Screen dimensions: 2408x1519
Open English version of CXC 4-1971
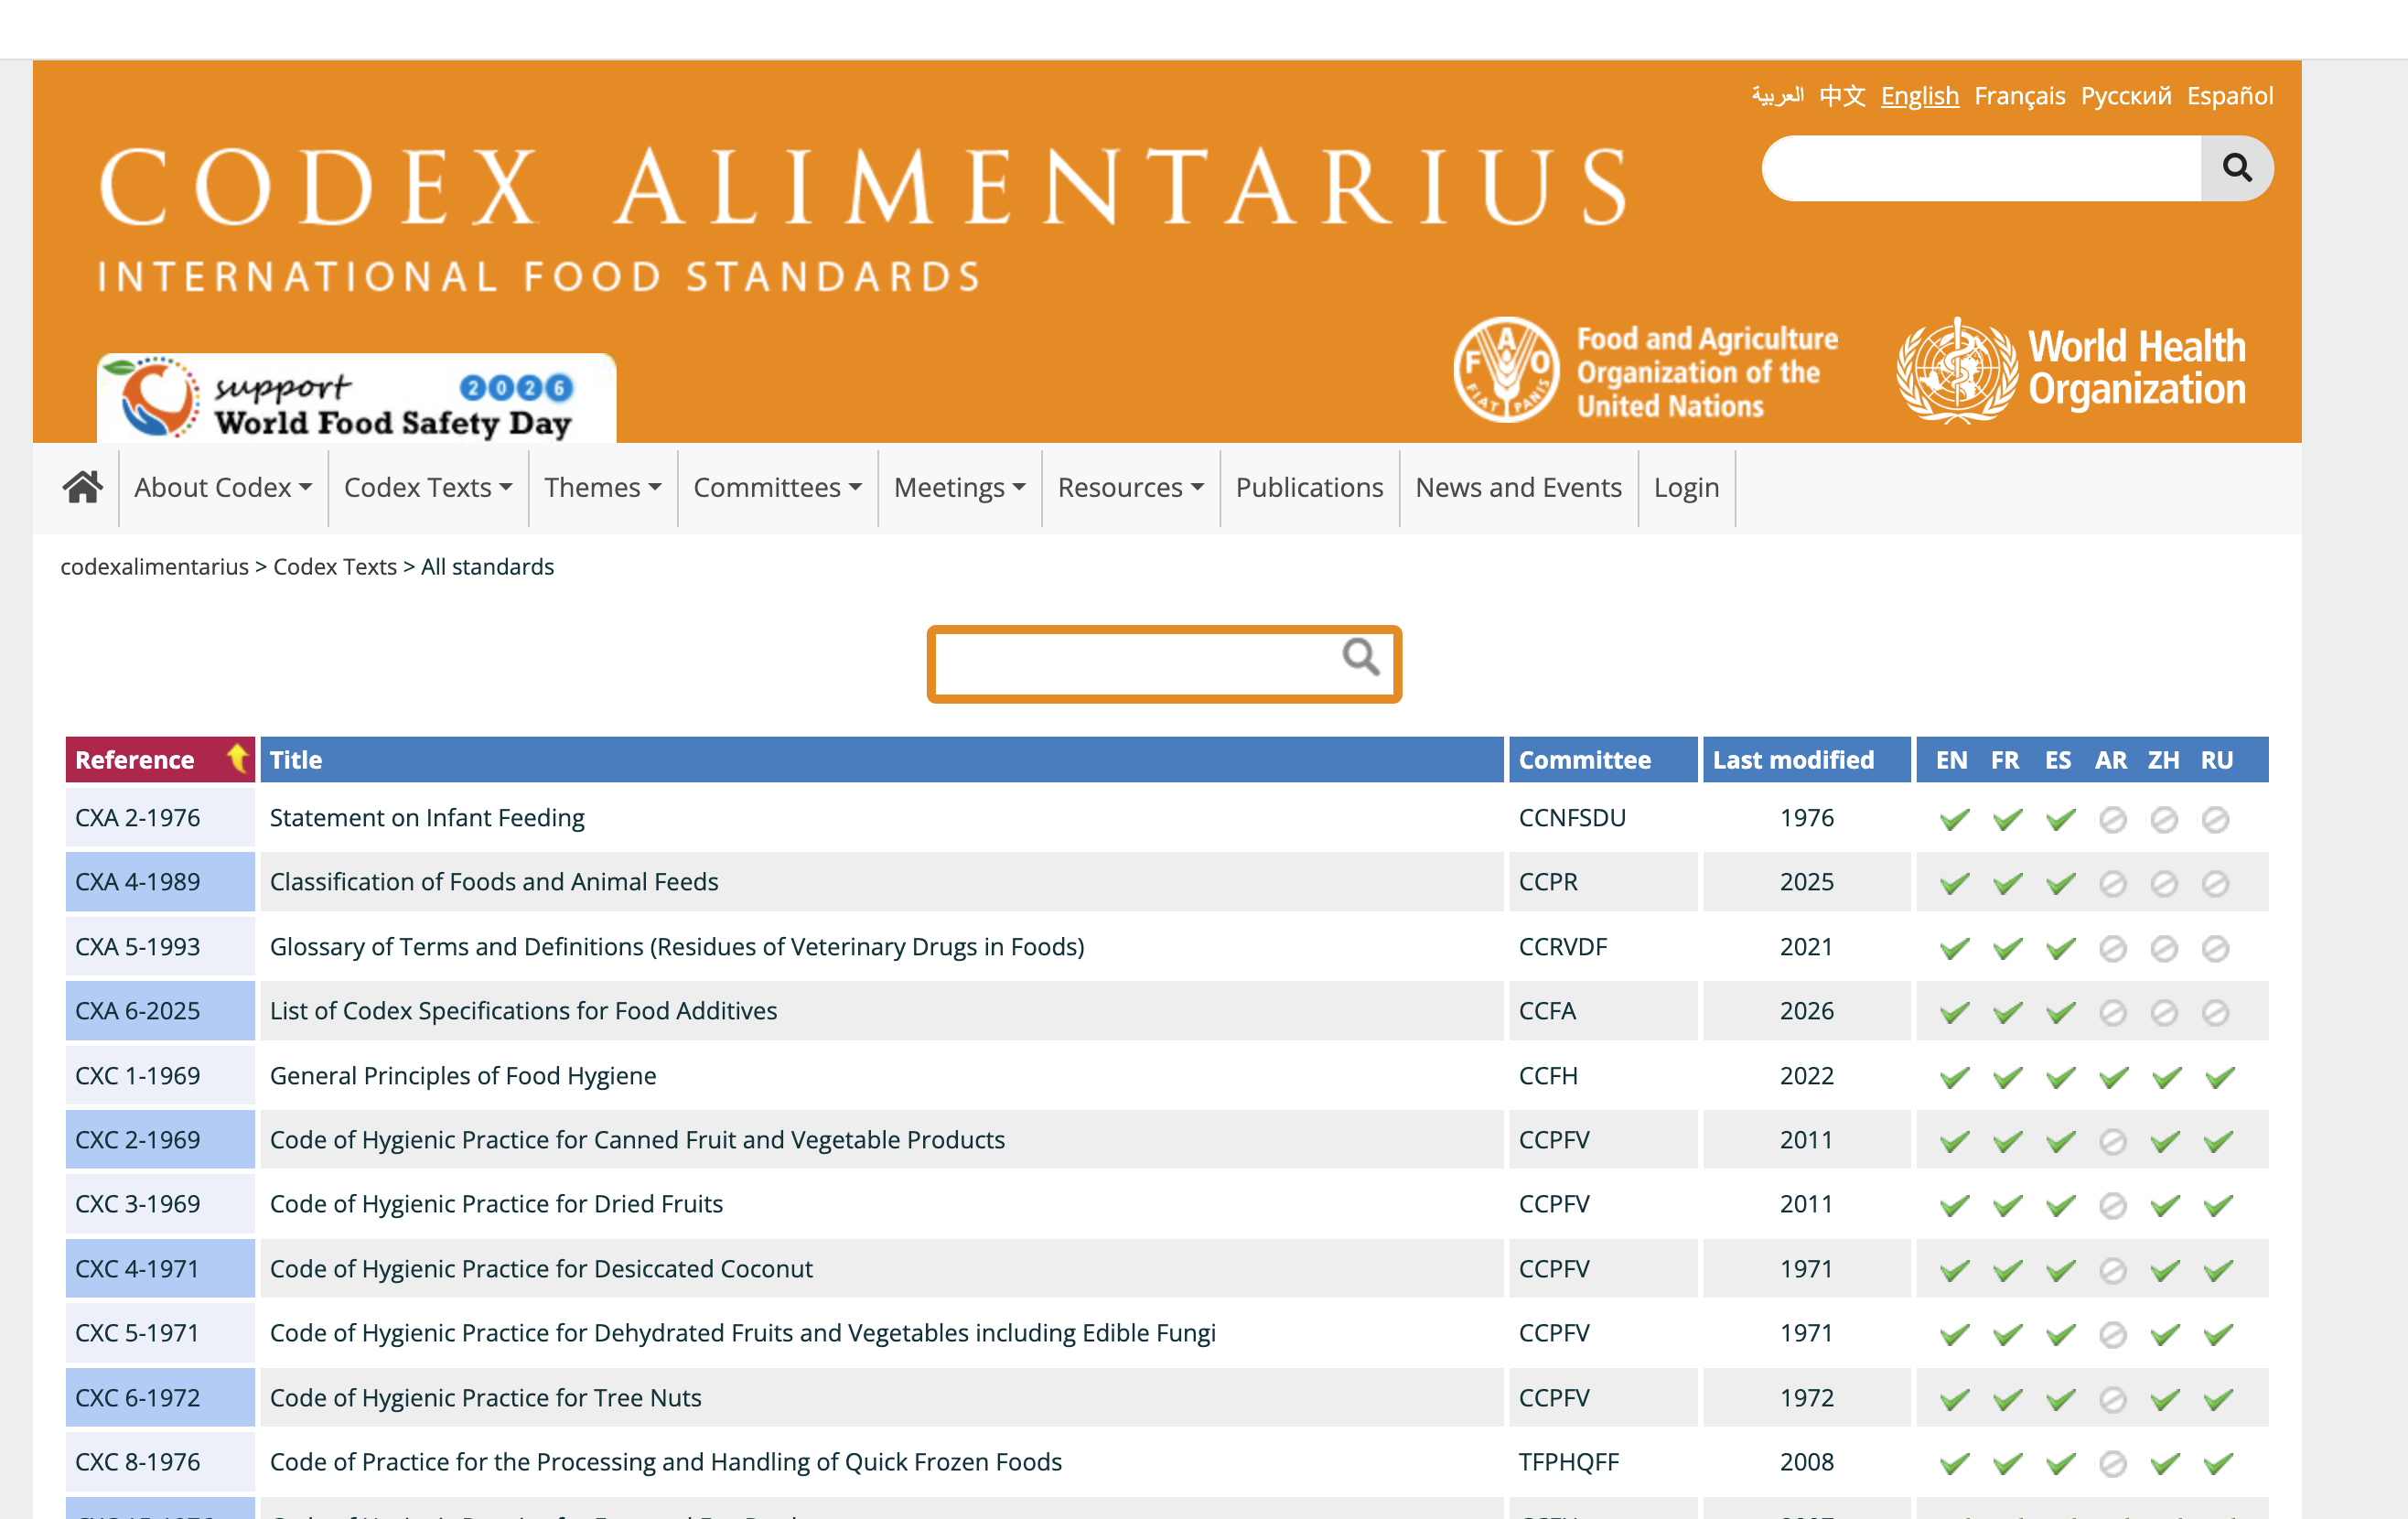tap(1953, 1270)
